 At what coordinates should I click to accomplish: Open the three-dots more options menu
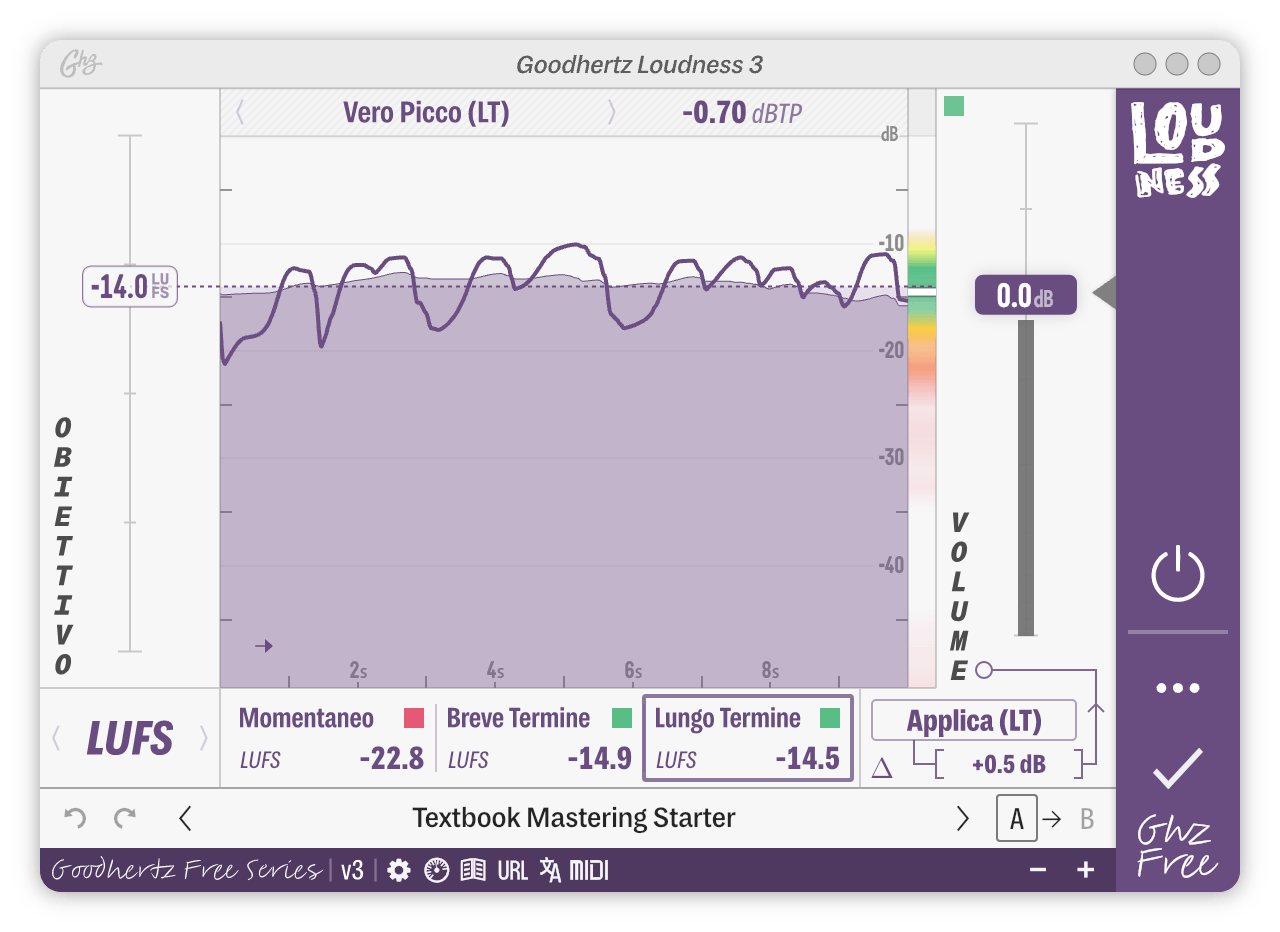[1178, 688]
